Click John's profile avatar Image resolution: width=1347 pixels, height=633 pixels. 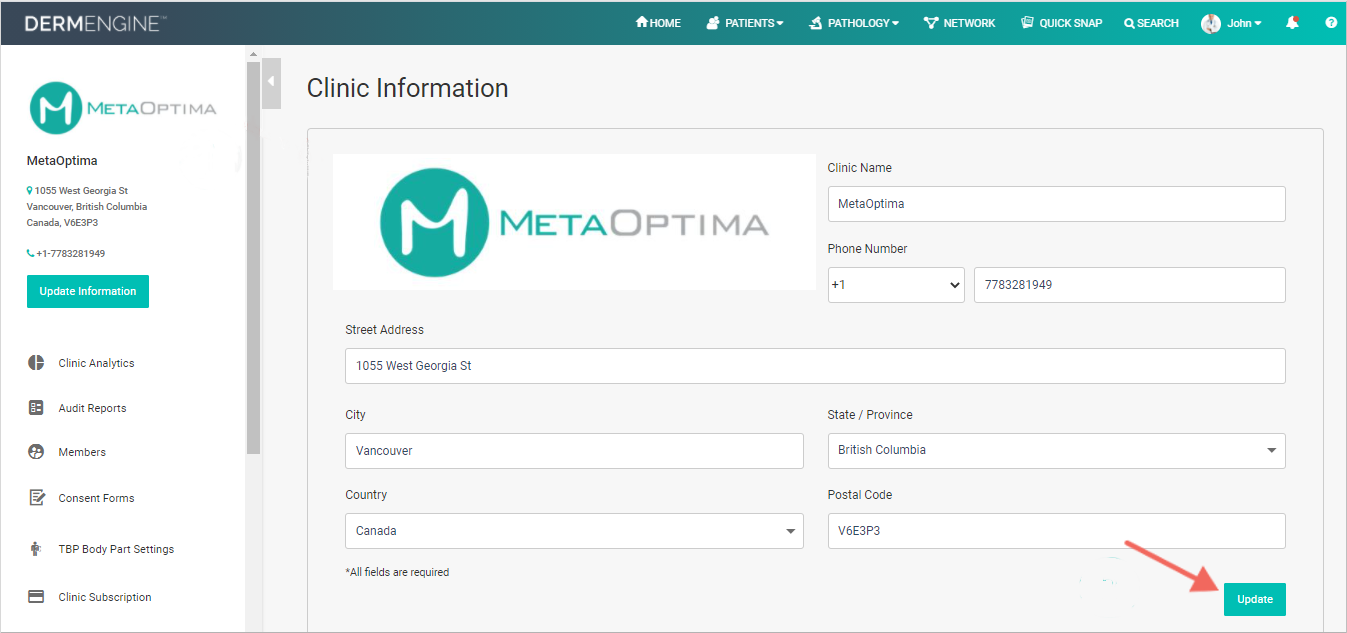pos(1211,23)
